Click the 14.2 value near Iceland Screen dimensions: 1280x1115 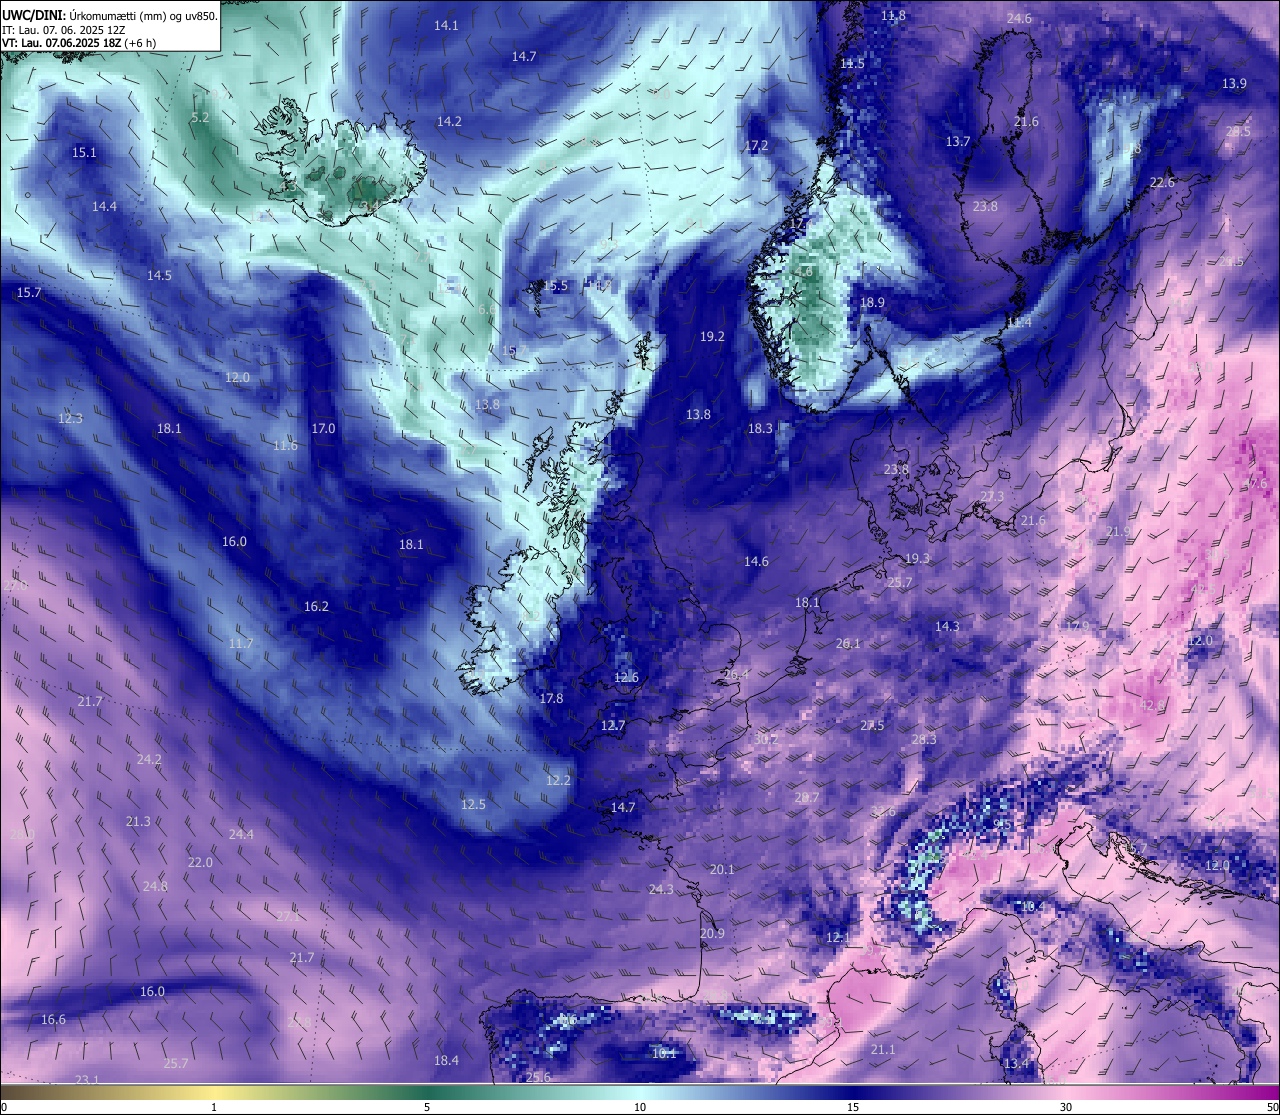pos(449,121)
